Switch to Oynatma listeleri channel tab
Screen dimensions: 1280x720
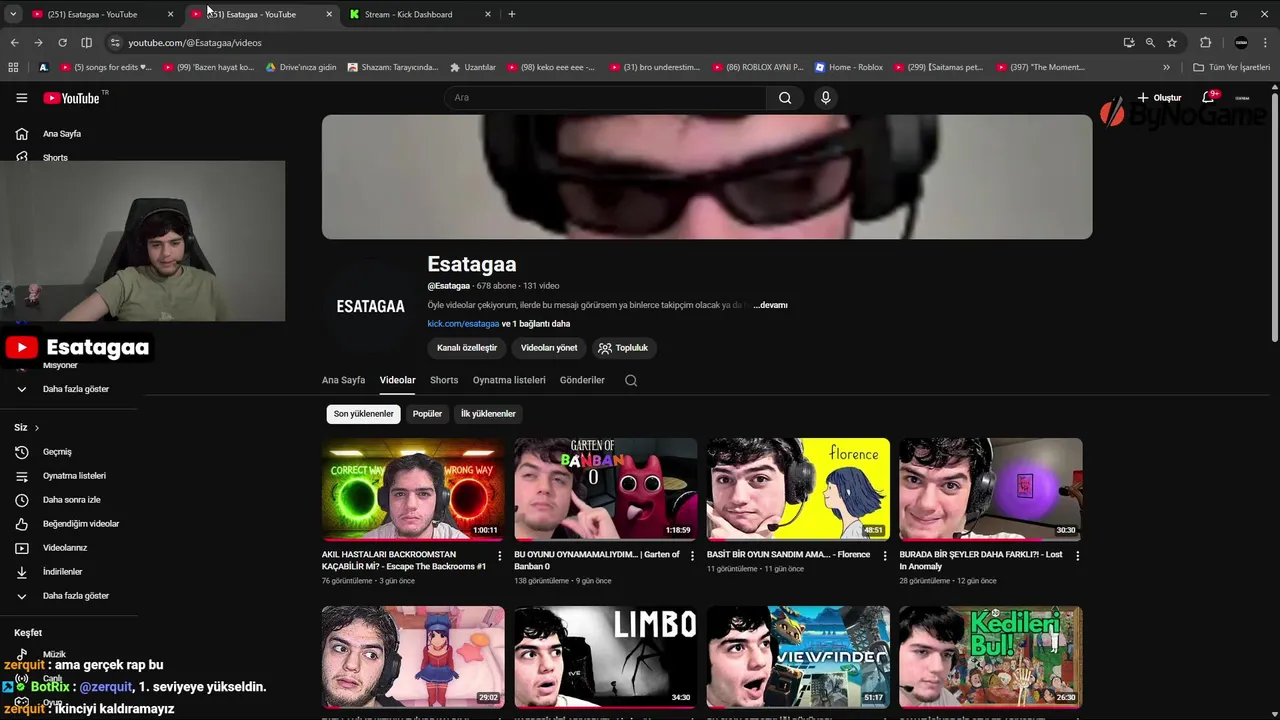pyautogui.click(x=509, y=380)
